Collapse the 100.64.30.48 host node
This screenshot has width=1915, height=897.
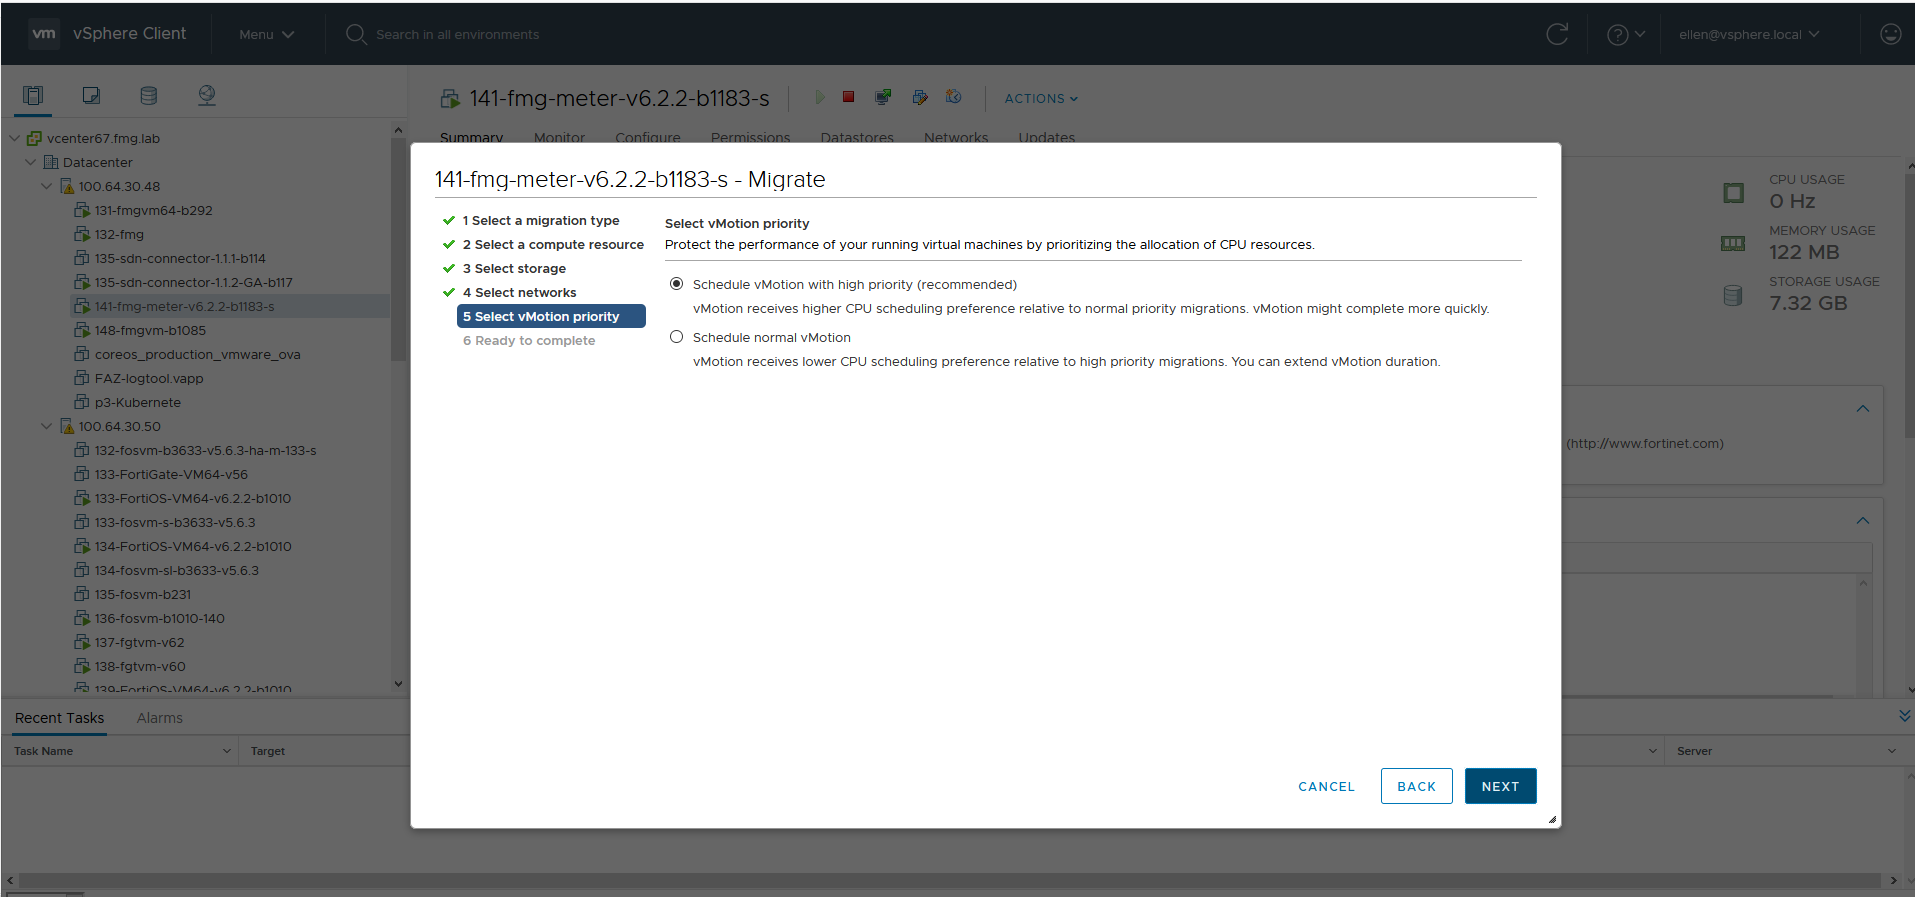(47, 186)
